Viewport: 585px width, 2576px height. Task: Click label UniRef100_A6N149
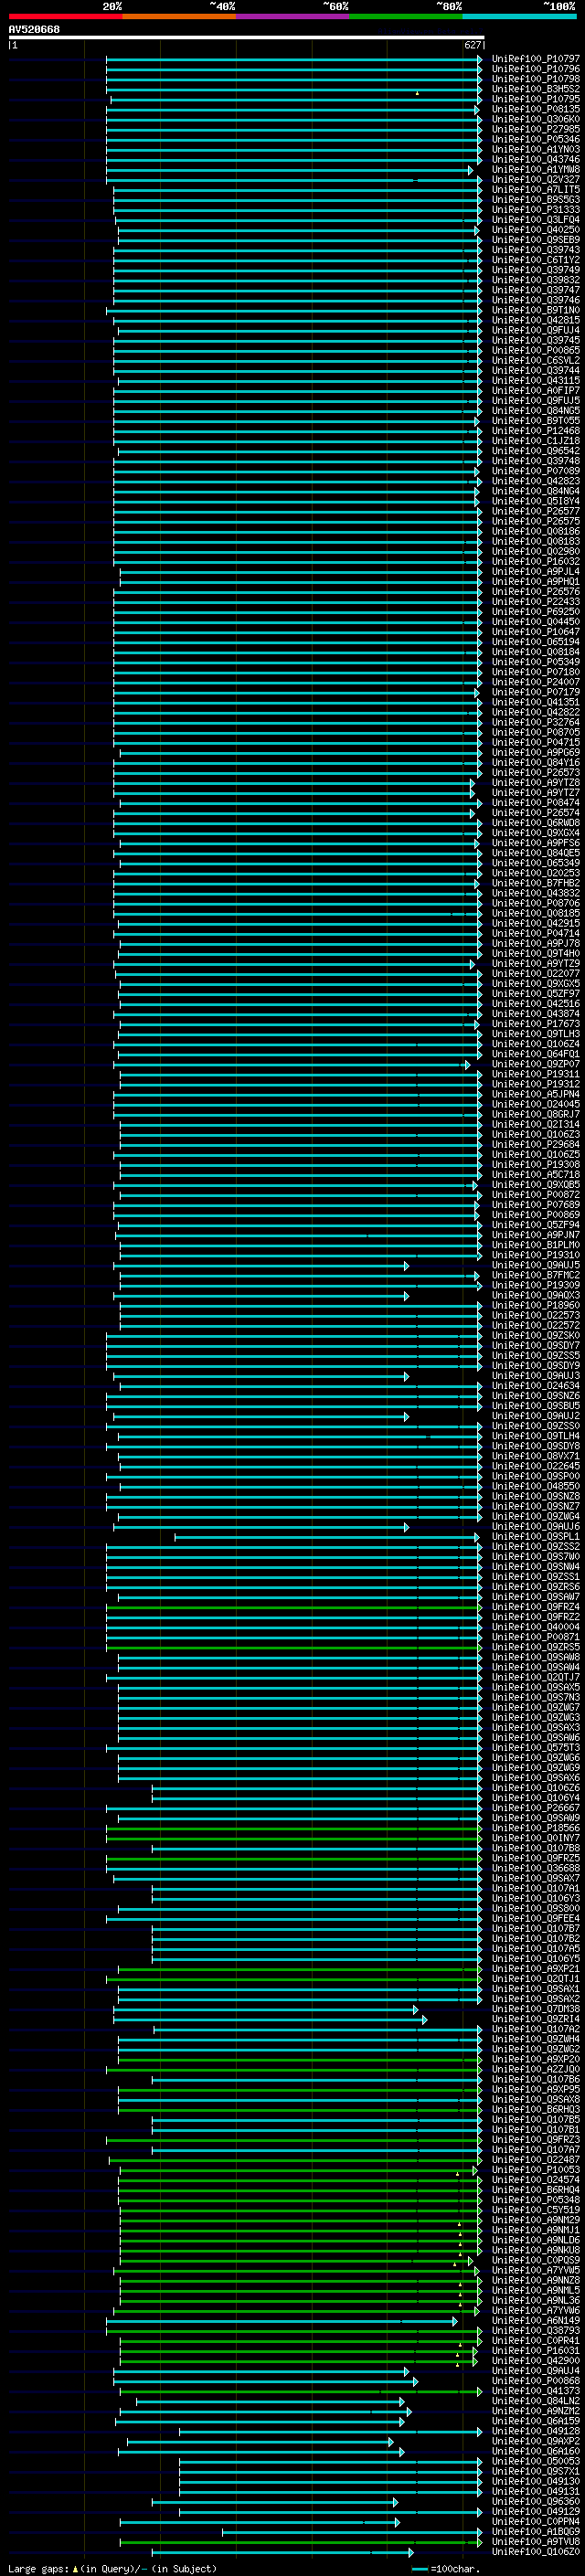point(536,2321)
